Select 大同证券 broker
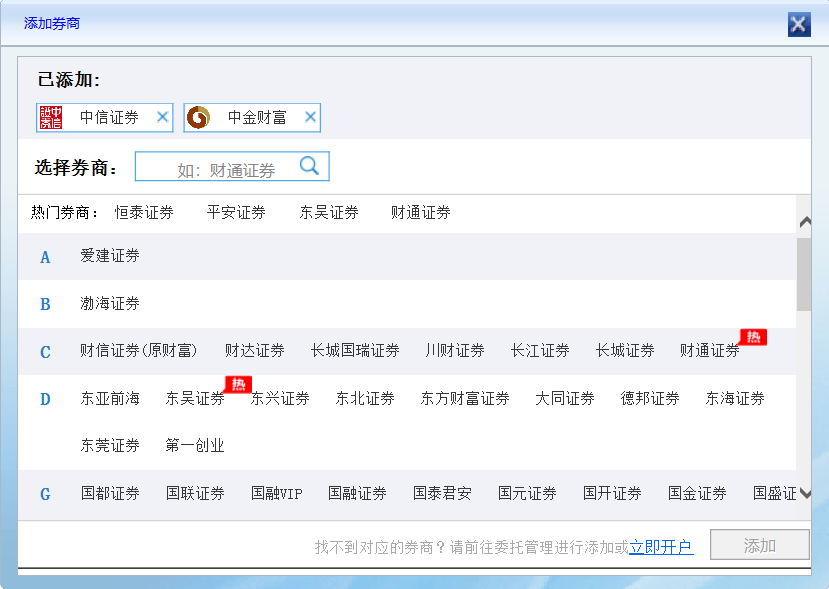Viewport: 829px width, 589px height. click(x=565, y=399)
